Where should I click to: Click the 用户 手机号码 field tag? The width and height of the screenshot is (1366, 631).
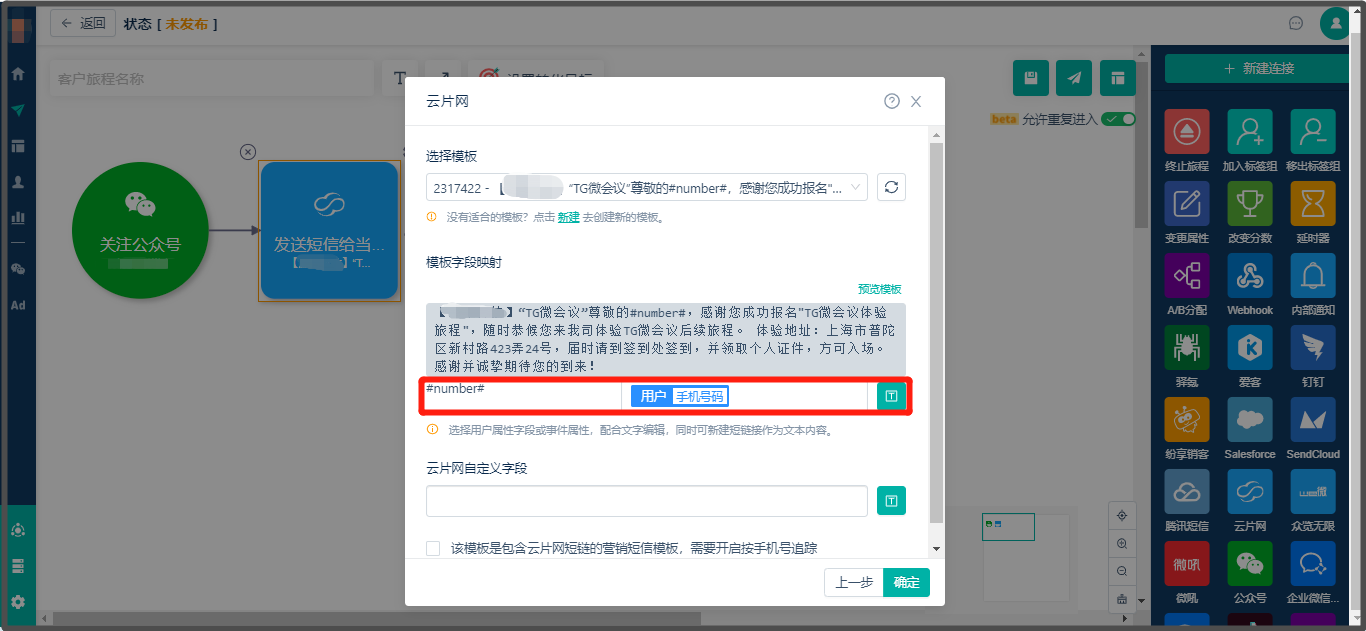(680, 396)
